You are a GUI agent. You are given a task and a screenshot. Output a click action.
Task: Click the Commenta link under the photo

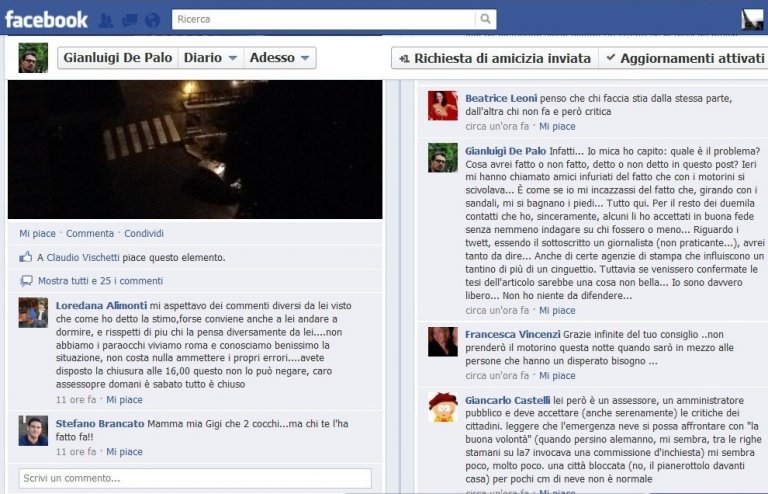[90, 234]
